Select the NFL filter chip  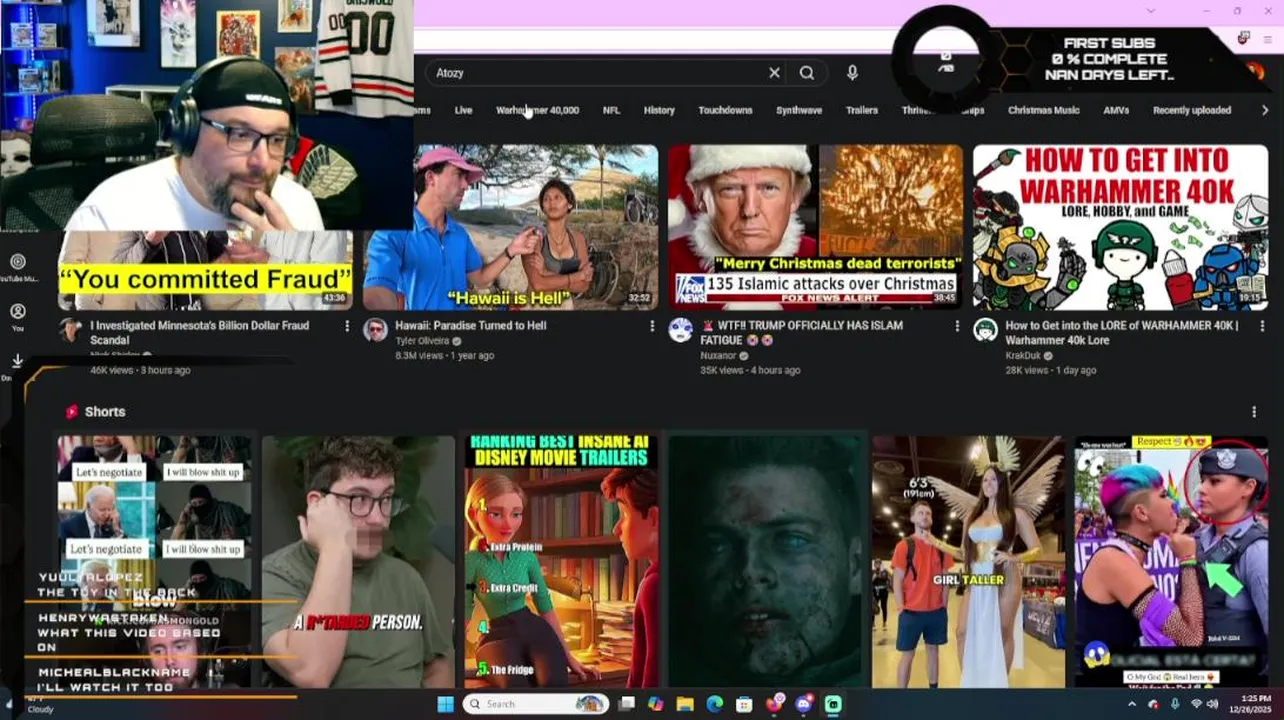pos(611,110)
